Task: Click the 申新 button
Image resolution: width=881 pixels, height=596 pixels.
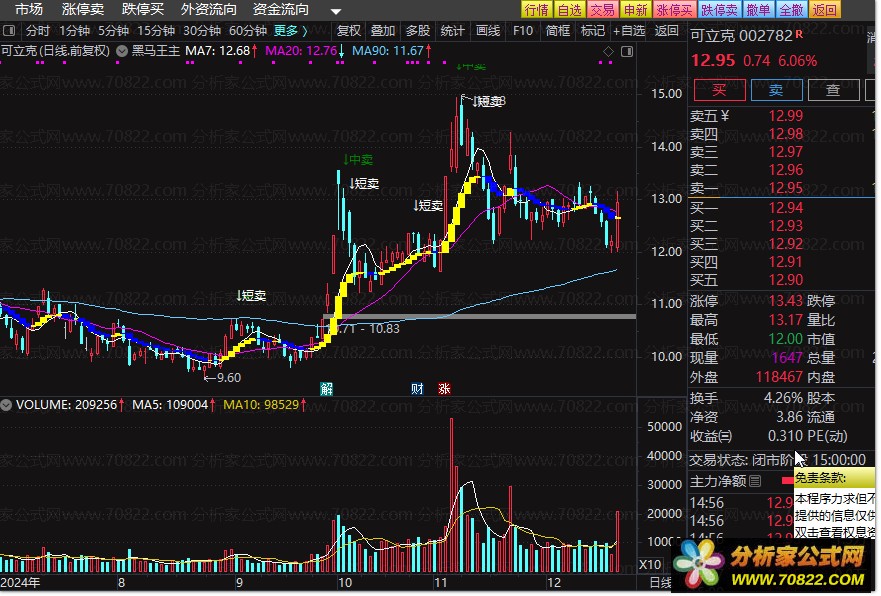Action: point(636,10)
